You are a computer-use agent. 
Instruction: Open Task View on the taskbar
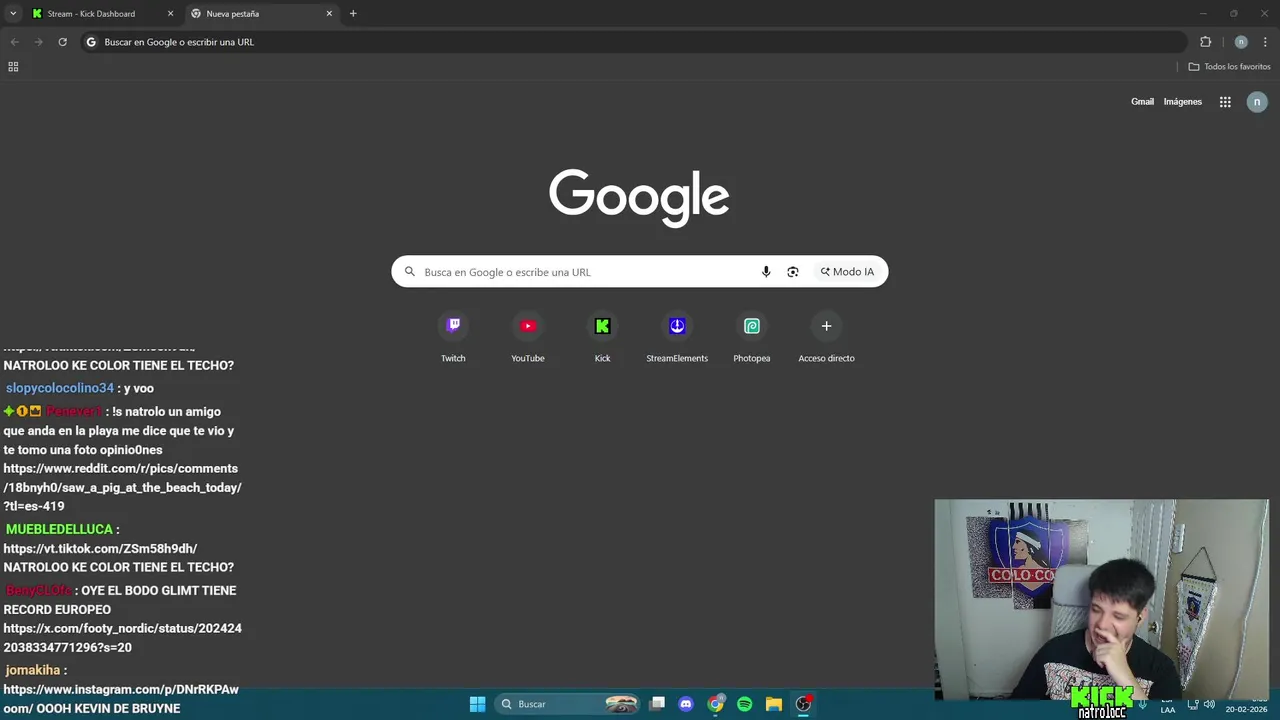pyautogui.click(x=657, y=704)
